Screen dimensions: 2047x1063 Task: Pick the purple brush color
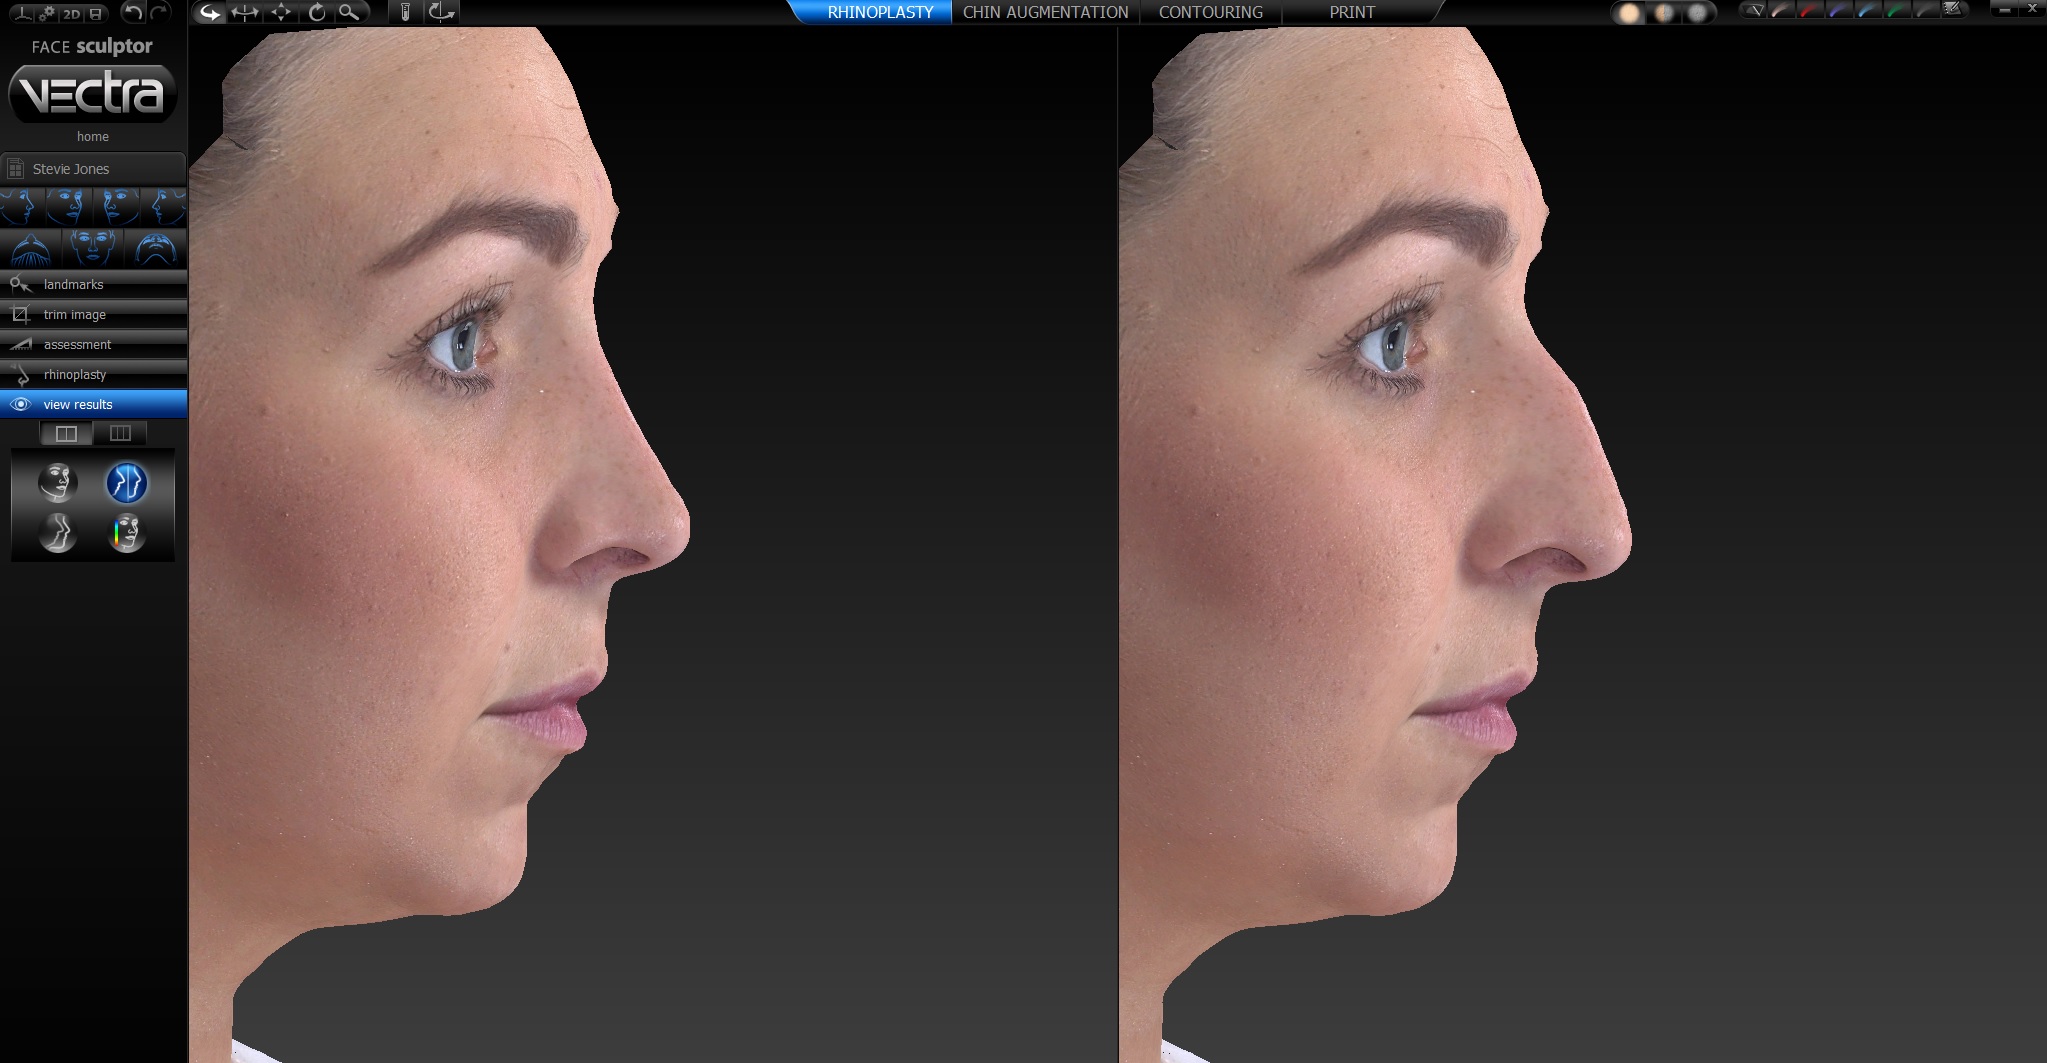(1840, 10)
